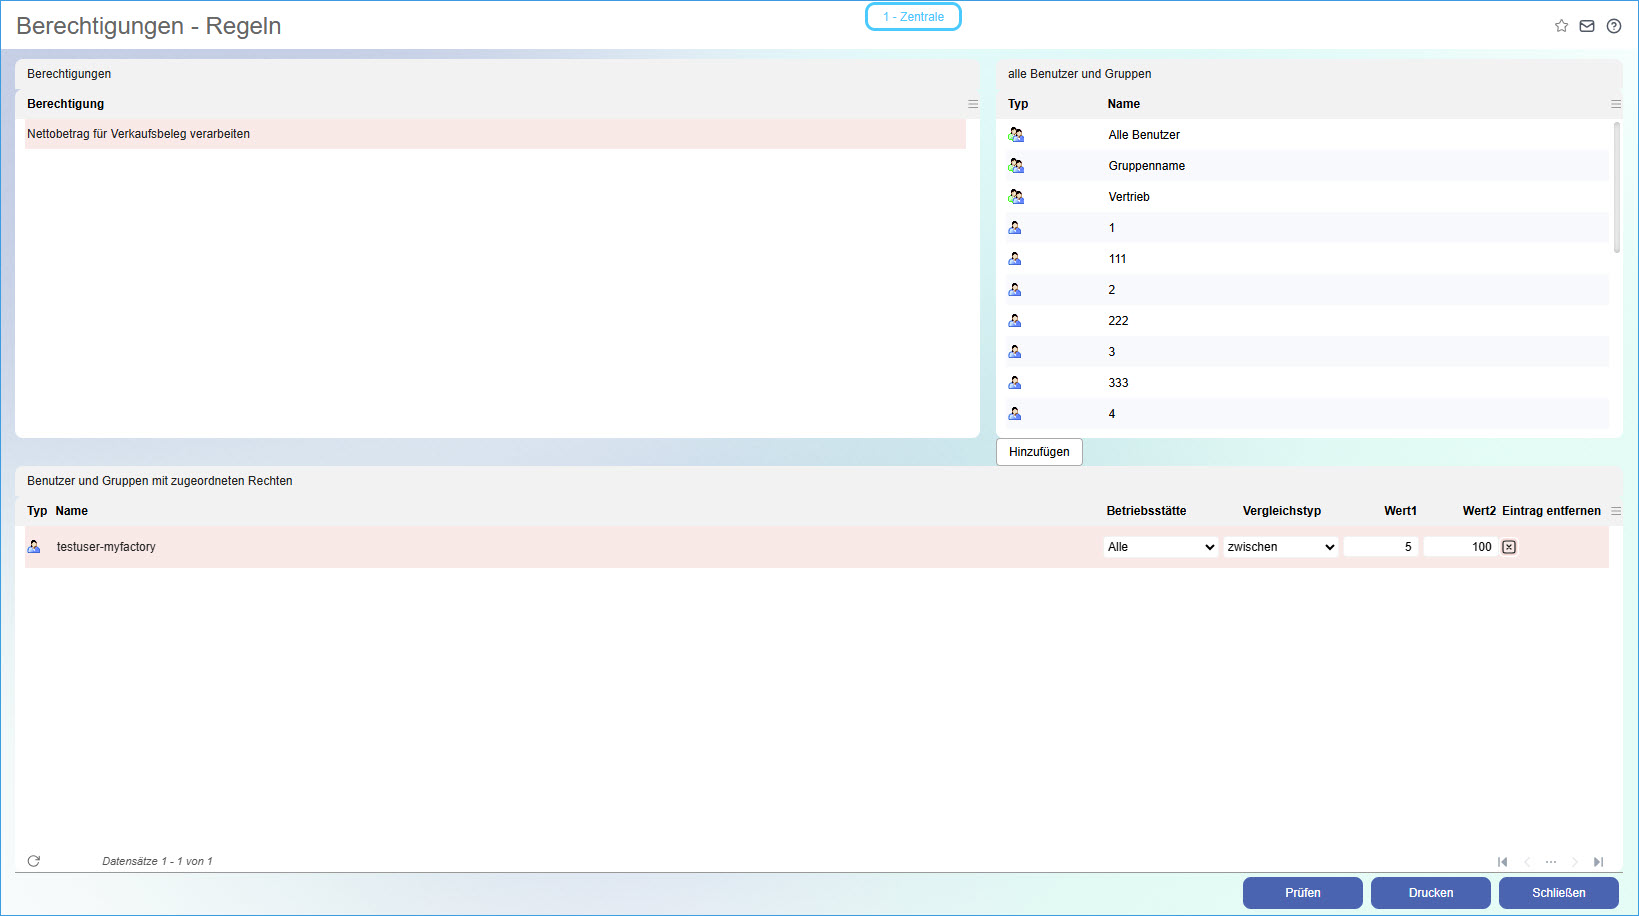Open page selection ellipsis

click(1551, 862)
